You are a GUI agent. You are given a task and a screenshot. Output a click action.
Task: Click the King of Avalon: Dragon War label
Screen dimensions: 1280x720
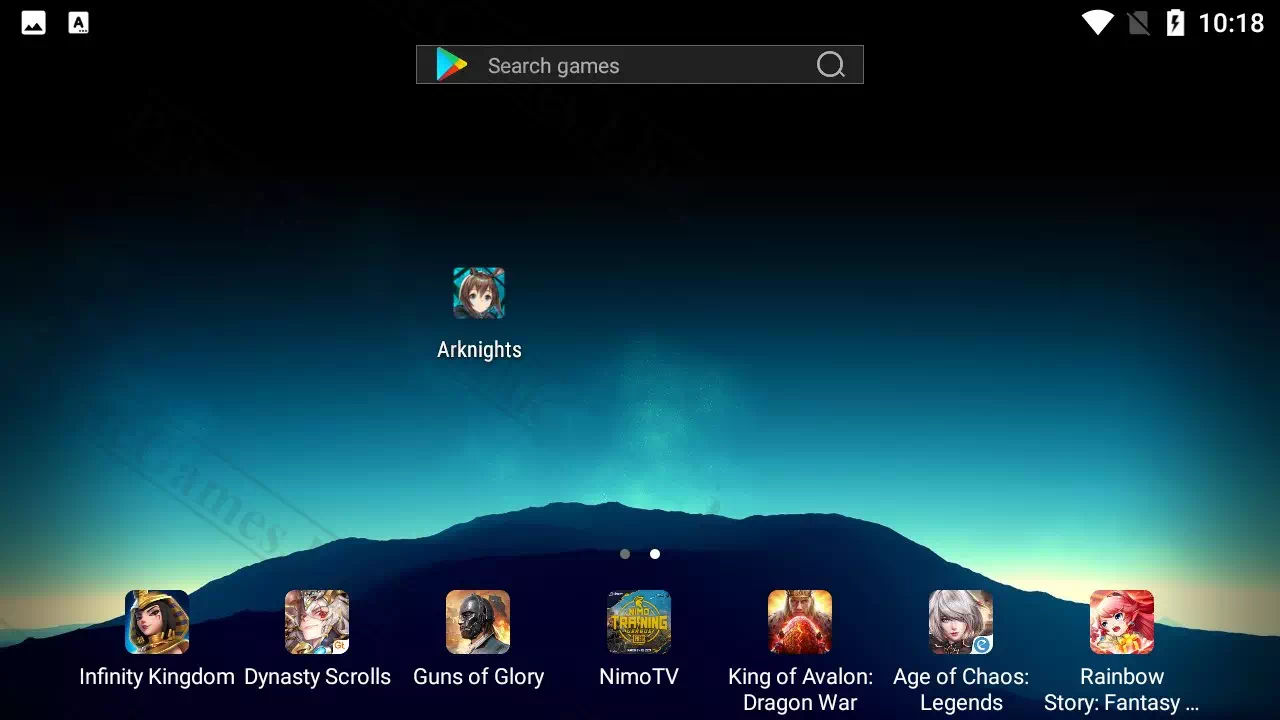pos(800,690)
